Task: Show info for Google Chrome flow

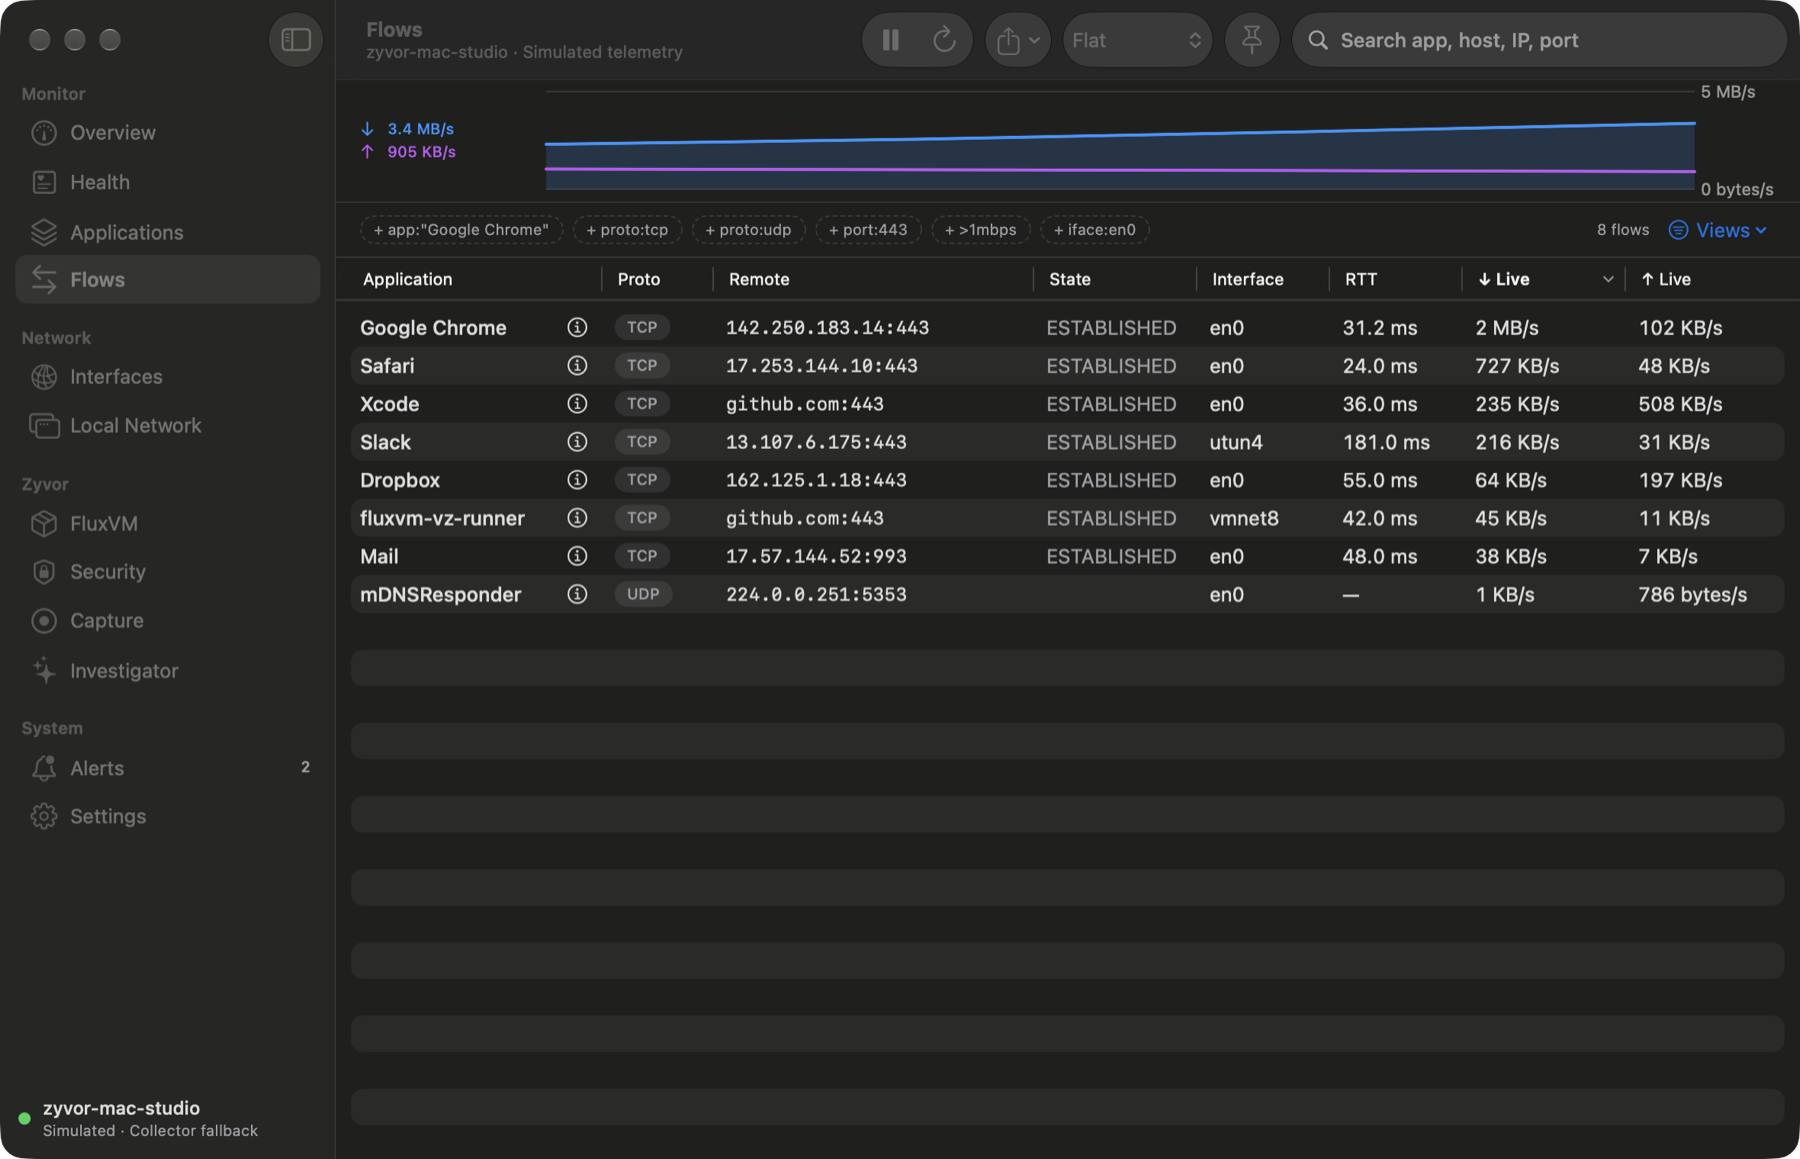Action: (577, 327)
